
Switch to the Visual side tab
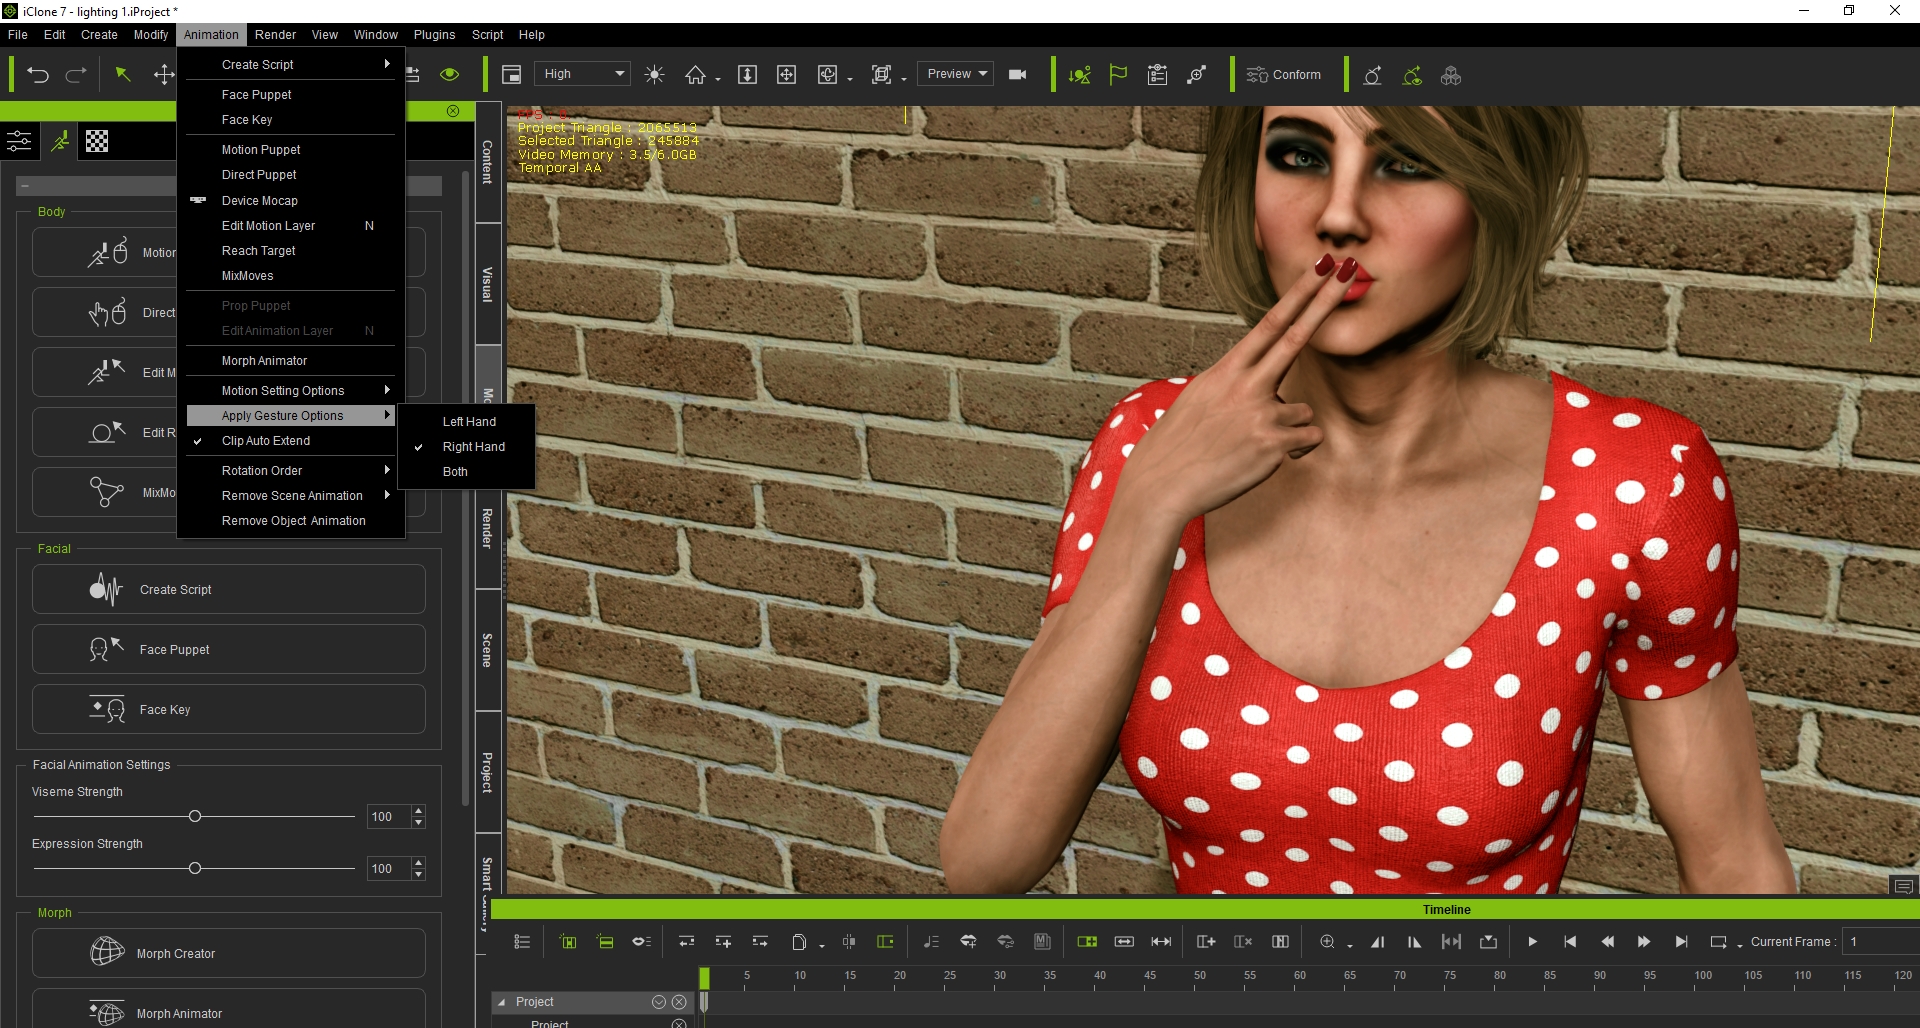(x=487, y=284)
